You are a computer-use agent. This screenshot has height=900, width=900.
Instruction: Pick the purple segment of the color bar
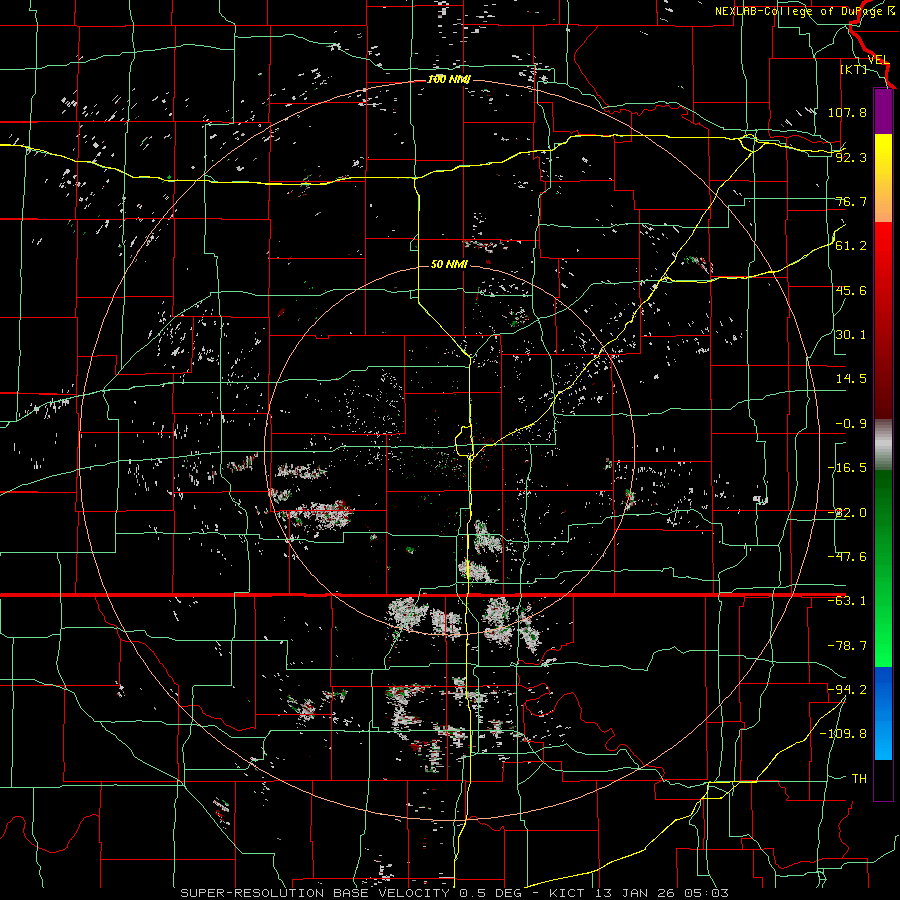tap(883, 112)
